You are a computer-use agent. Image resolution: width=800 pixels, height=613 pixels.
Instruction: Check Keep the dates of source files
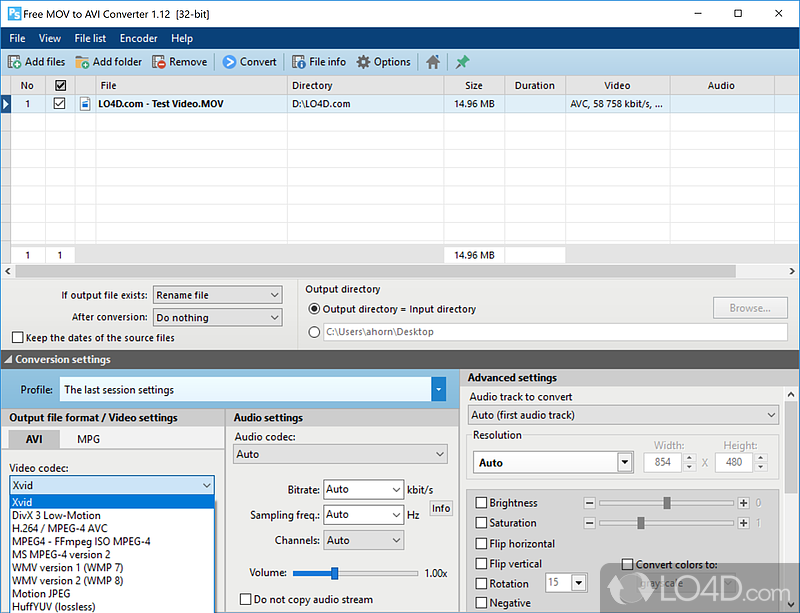18,338
